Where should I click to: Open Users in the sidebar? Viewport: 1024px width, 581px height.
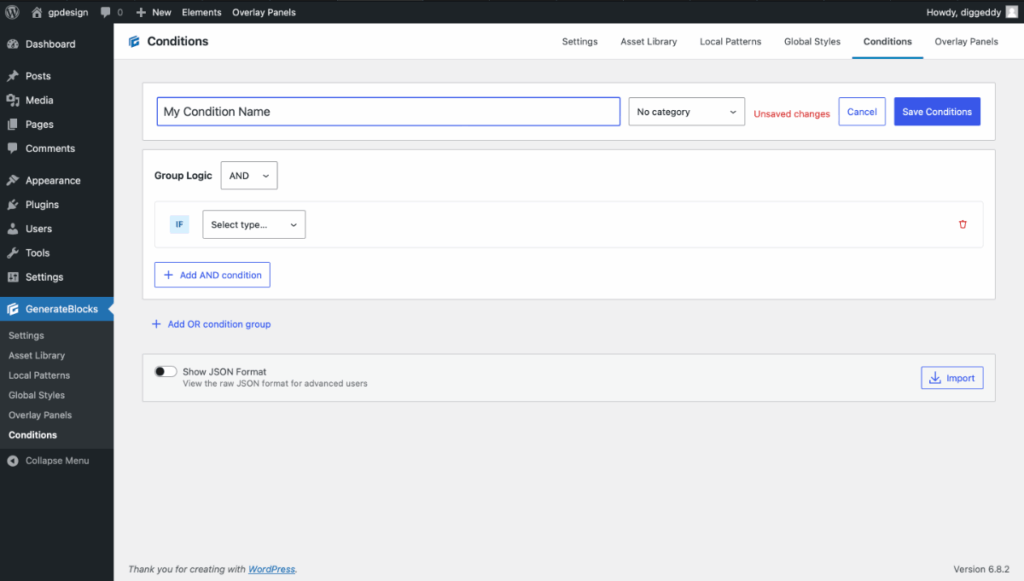coord(39,228)
